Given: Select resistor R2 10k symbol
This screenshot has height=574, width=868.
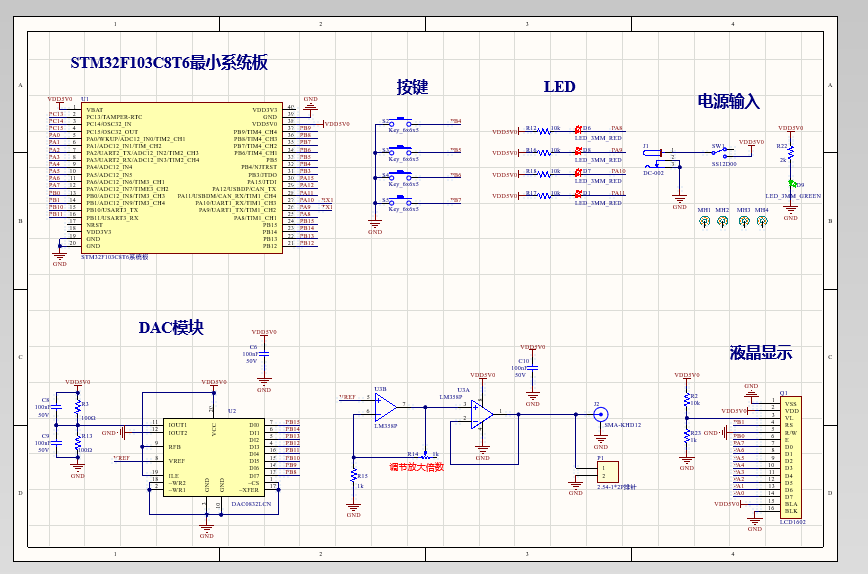Looking at the screenshot, I should tap(686, 400).
